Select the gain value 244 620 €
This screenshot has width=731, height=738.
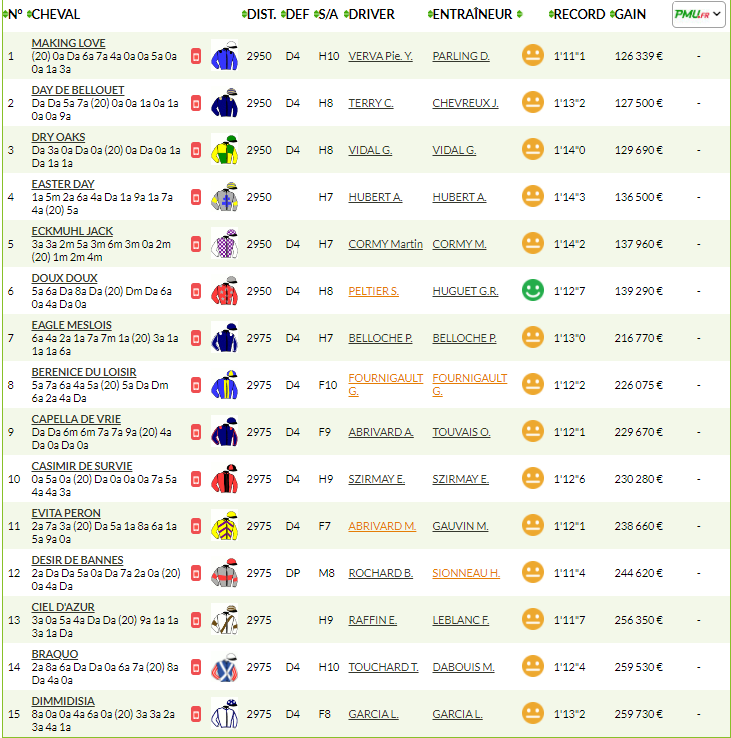point(638,573)
